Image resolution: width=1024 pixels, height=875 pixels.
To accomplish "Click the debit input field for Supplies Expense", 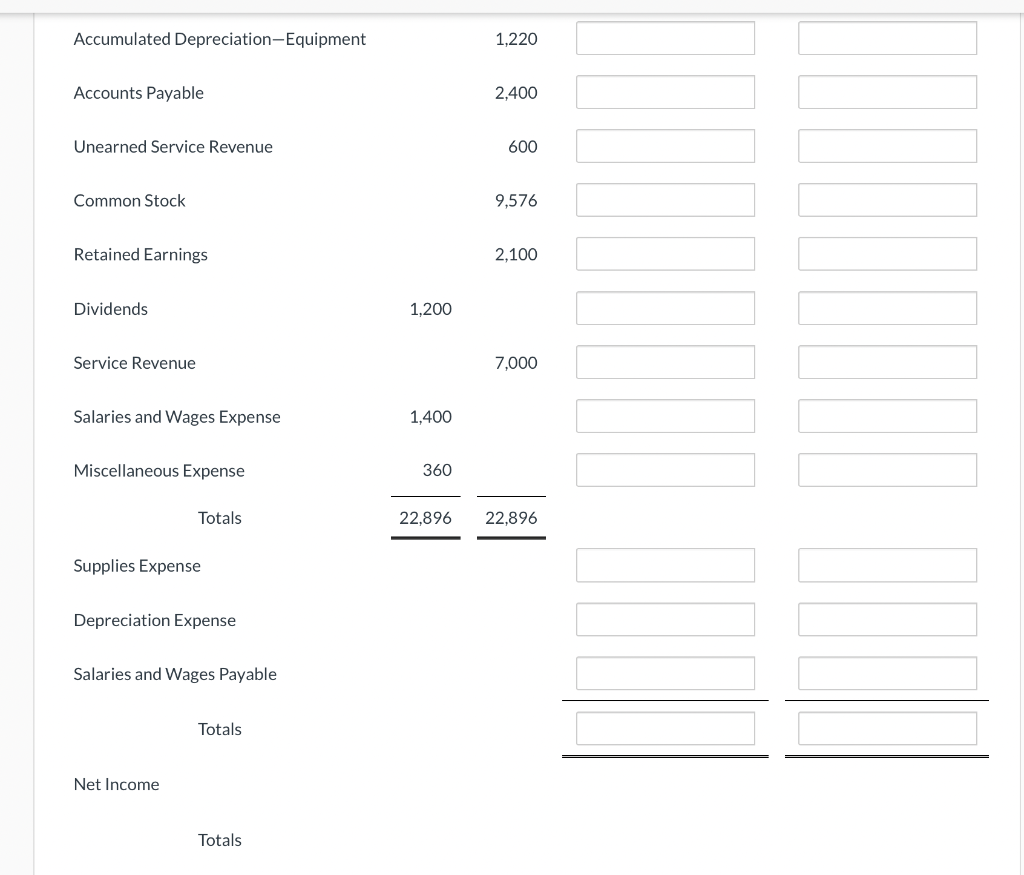I will coord(665,564).
